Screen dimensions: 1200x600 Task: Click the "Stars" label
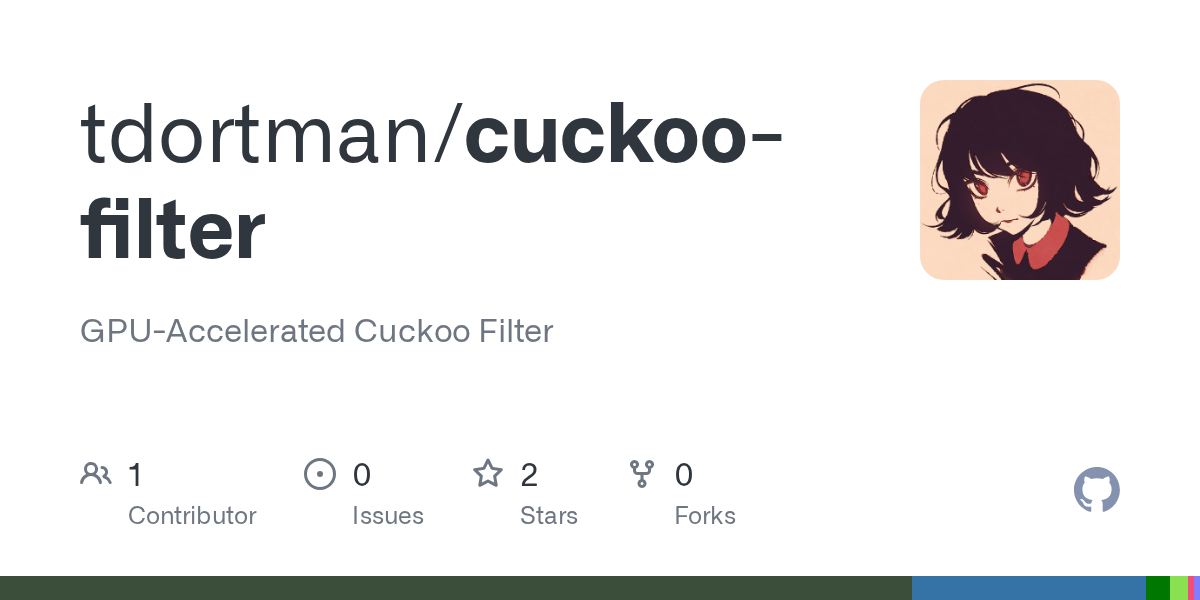point(548,516)
